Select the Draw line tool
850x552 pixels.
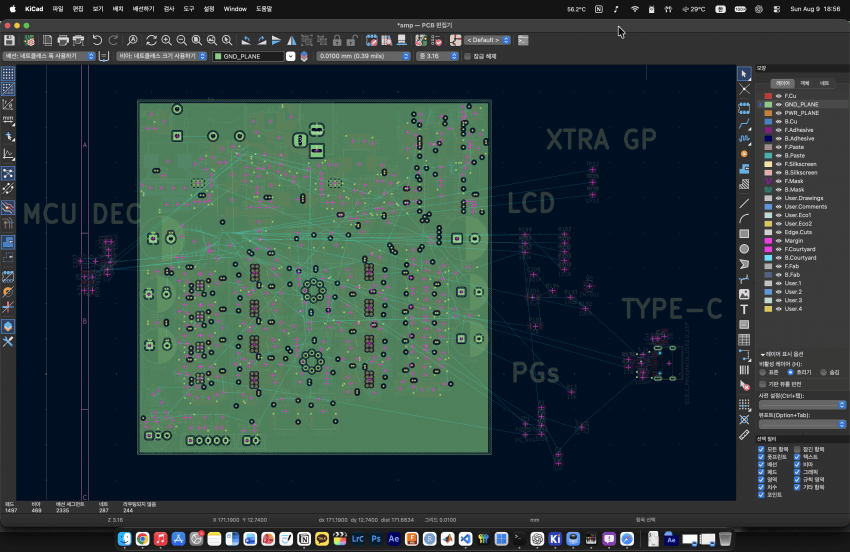[x=744, y=204]
